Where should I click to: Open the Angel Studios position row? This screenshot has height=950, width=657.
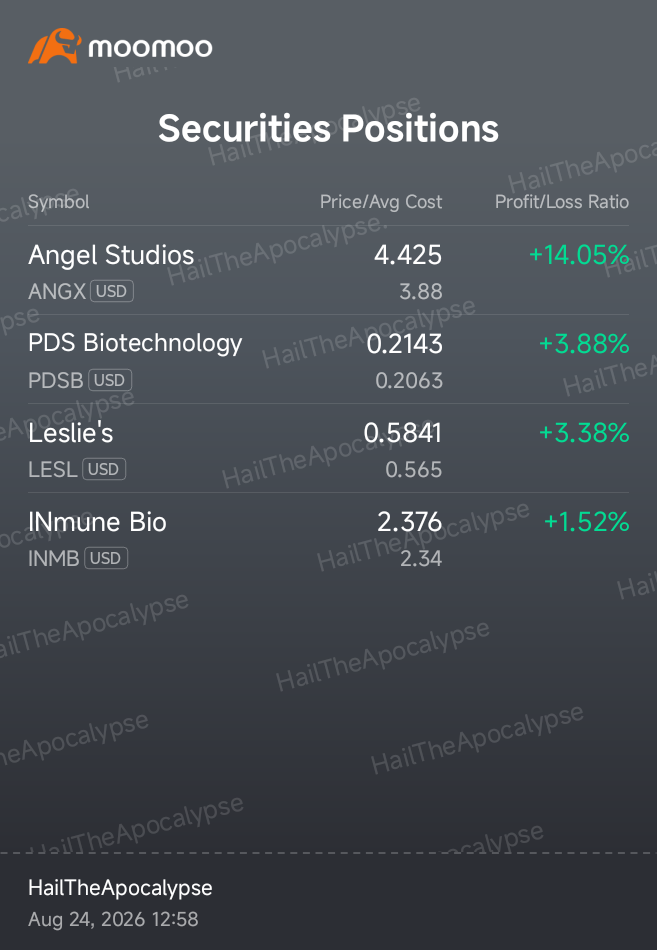point(328,271)
